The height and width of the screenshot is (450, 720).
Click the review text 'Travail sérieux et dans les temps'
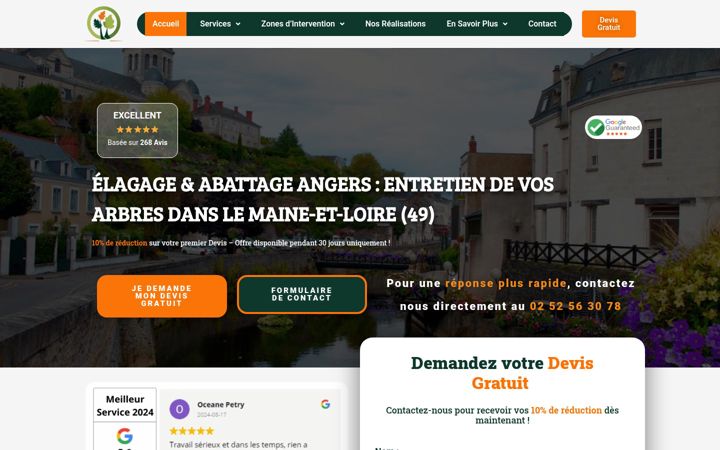coord(238,444)
